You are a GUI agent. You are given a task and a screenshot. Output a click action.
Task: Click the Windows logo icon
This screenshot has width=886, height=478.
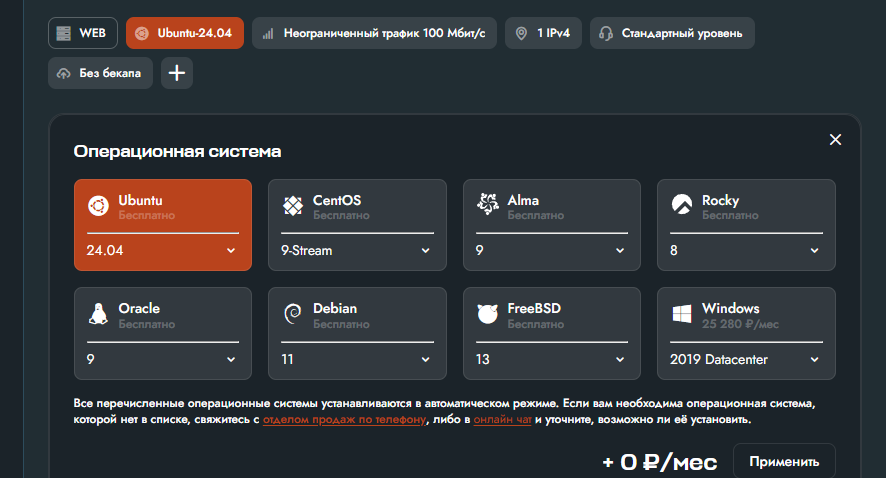pyautogui.click(x=682, y=314)
